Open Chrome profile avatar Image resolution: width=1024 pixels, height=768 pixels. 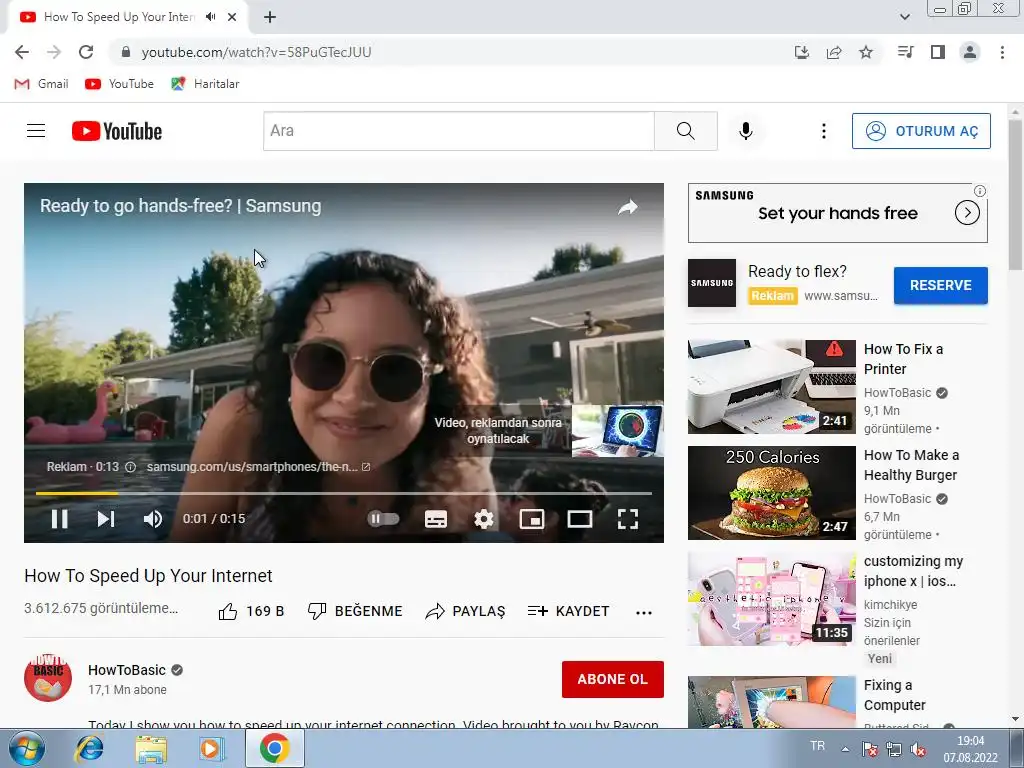click(x=970, y=52)
